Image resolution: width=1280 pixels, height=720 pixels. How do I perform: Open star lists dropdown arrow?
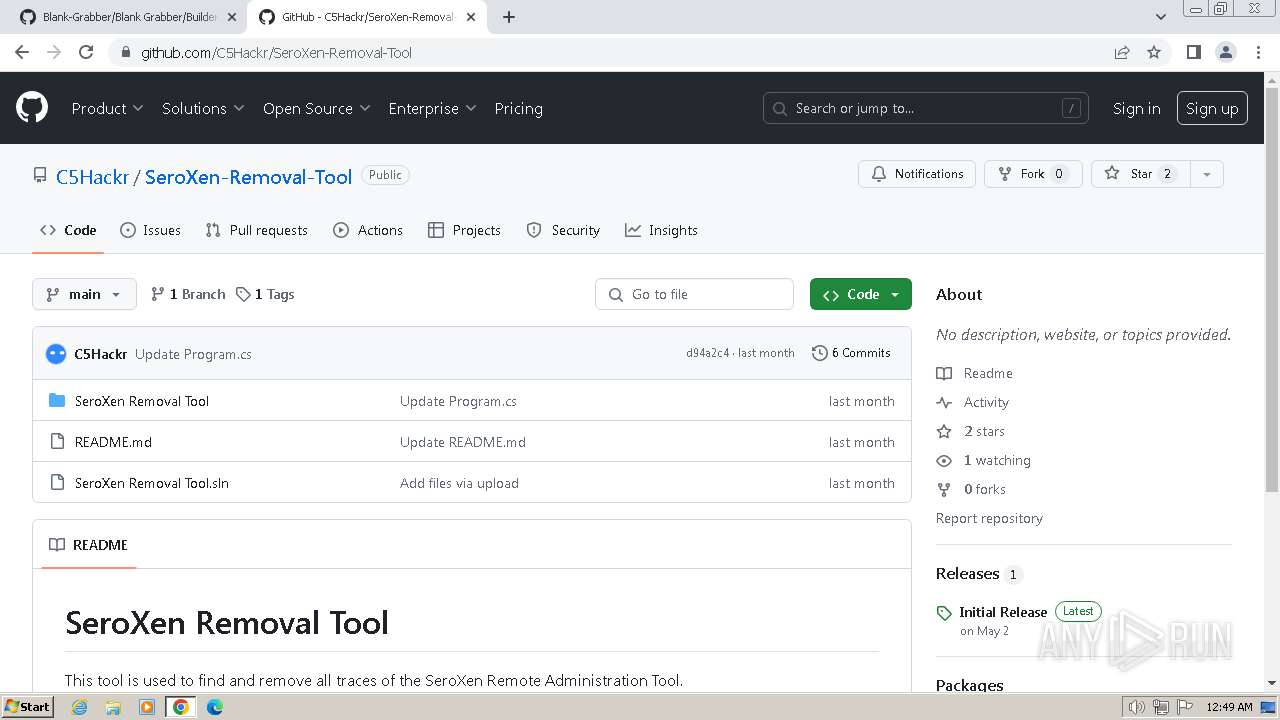pos(1207,174)
